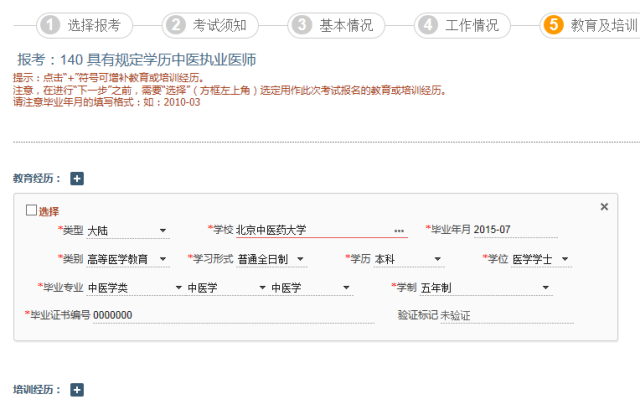Screen dimensions: 640x415
Task: Go to step 1 选择报考
Action: tap(84, 25)
